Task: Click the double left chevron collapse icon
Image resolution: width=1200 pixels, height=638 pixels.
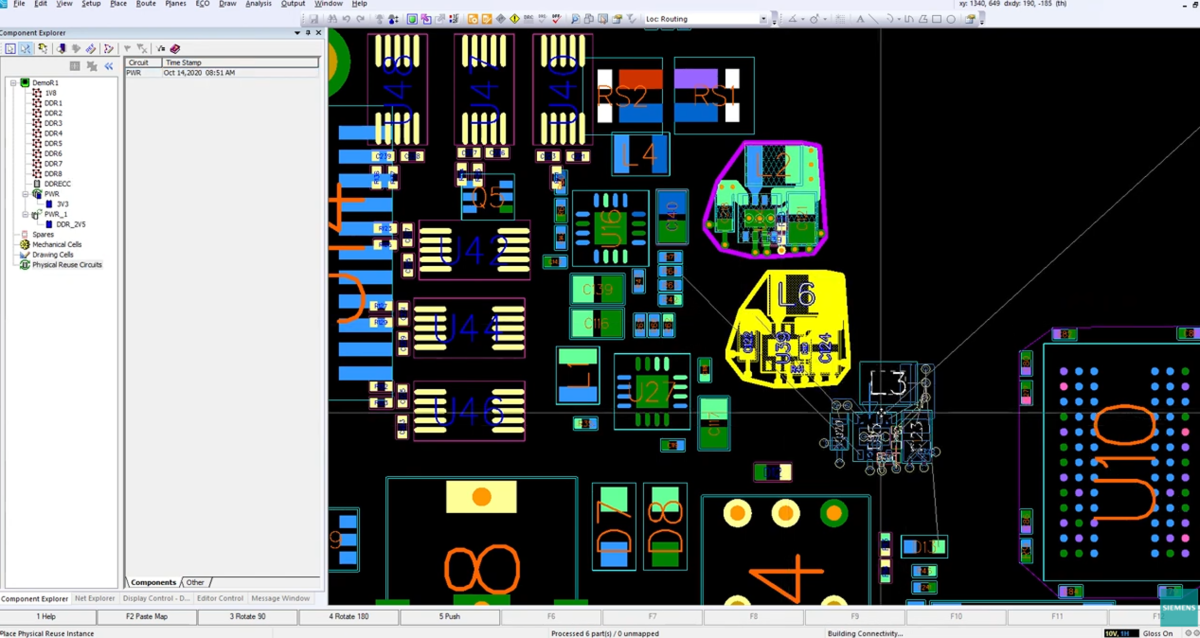Action: coord(109,66)
